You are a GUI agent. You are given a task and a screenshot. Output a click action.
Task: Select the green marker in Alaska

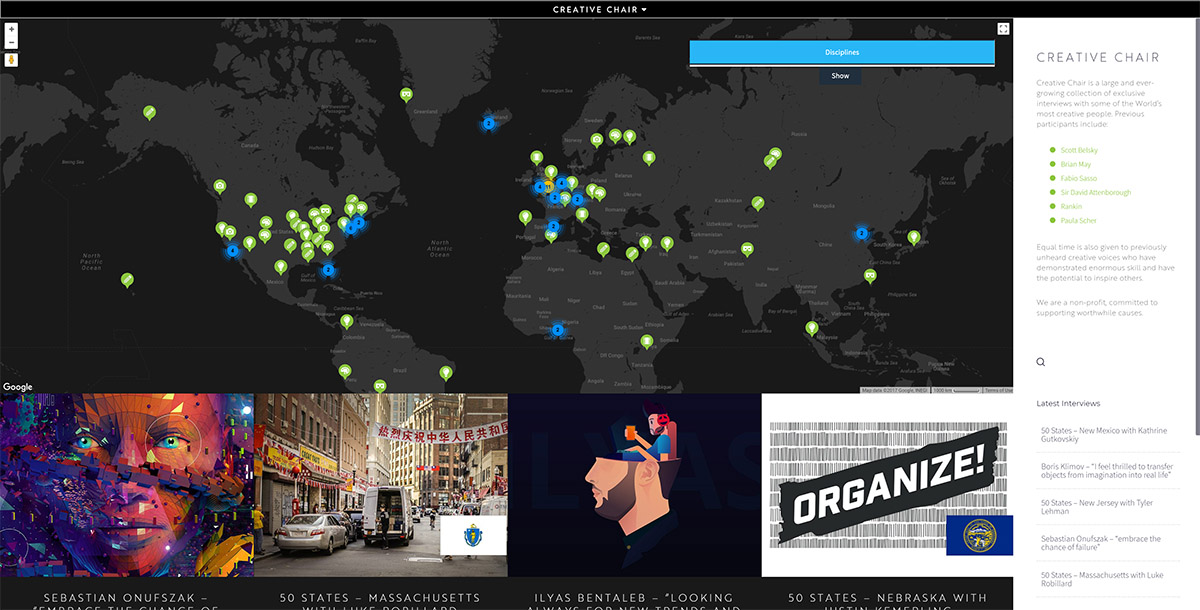click(x=149, y=113)
